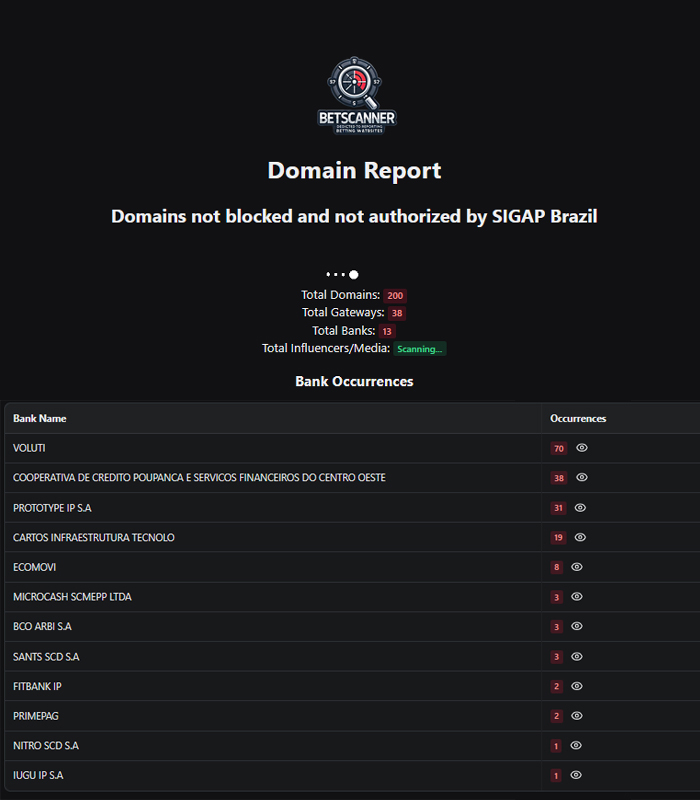Select the BCO ARBI S.A name
This screenshot has height=800, width=700.
click(42, 627)
